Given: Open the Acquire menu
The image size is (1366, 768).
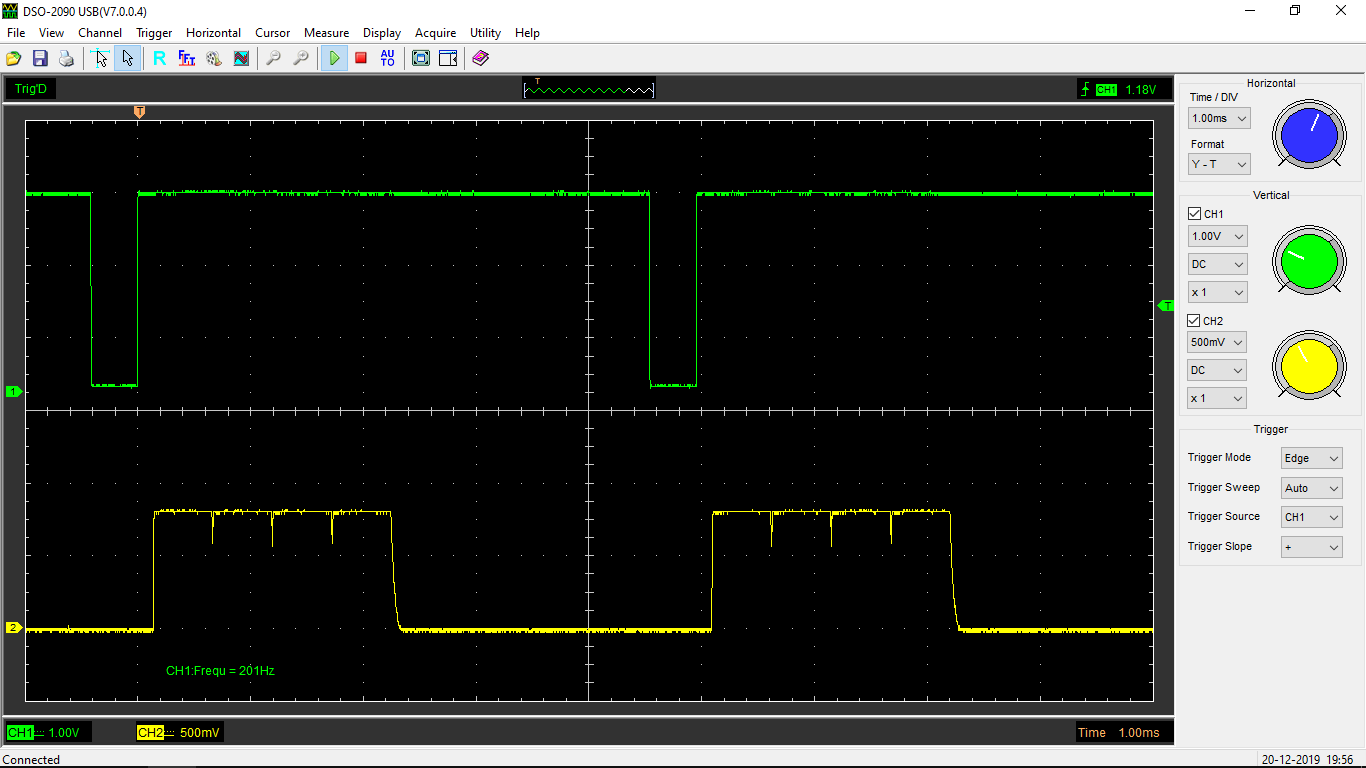Looking at the screenshot, I should 435,33.
